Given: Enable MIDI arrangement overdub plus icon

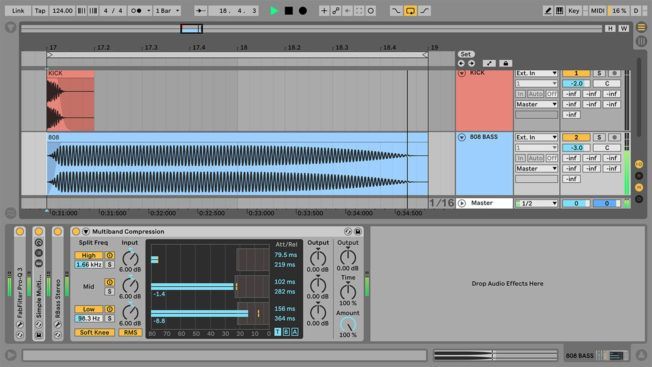Looking at the screenshot, I should tap(324, 11).
